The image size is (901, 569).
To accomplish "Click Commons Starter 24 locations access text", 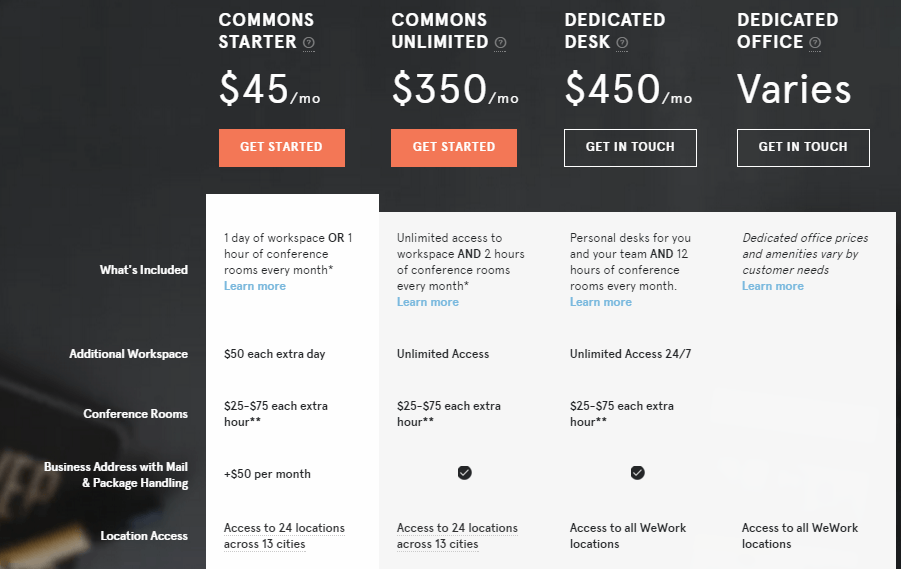I will pyautogui.click(x=284, y=536).
